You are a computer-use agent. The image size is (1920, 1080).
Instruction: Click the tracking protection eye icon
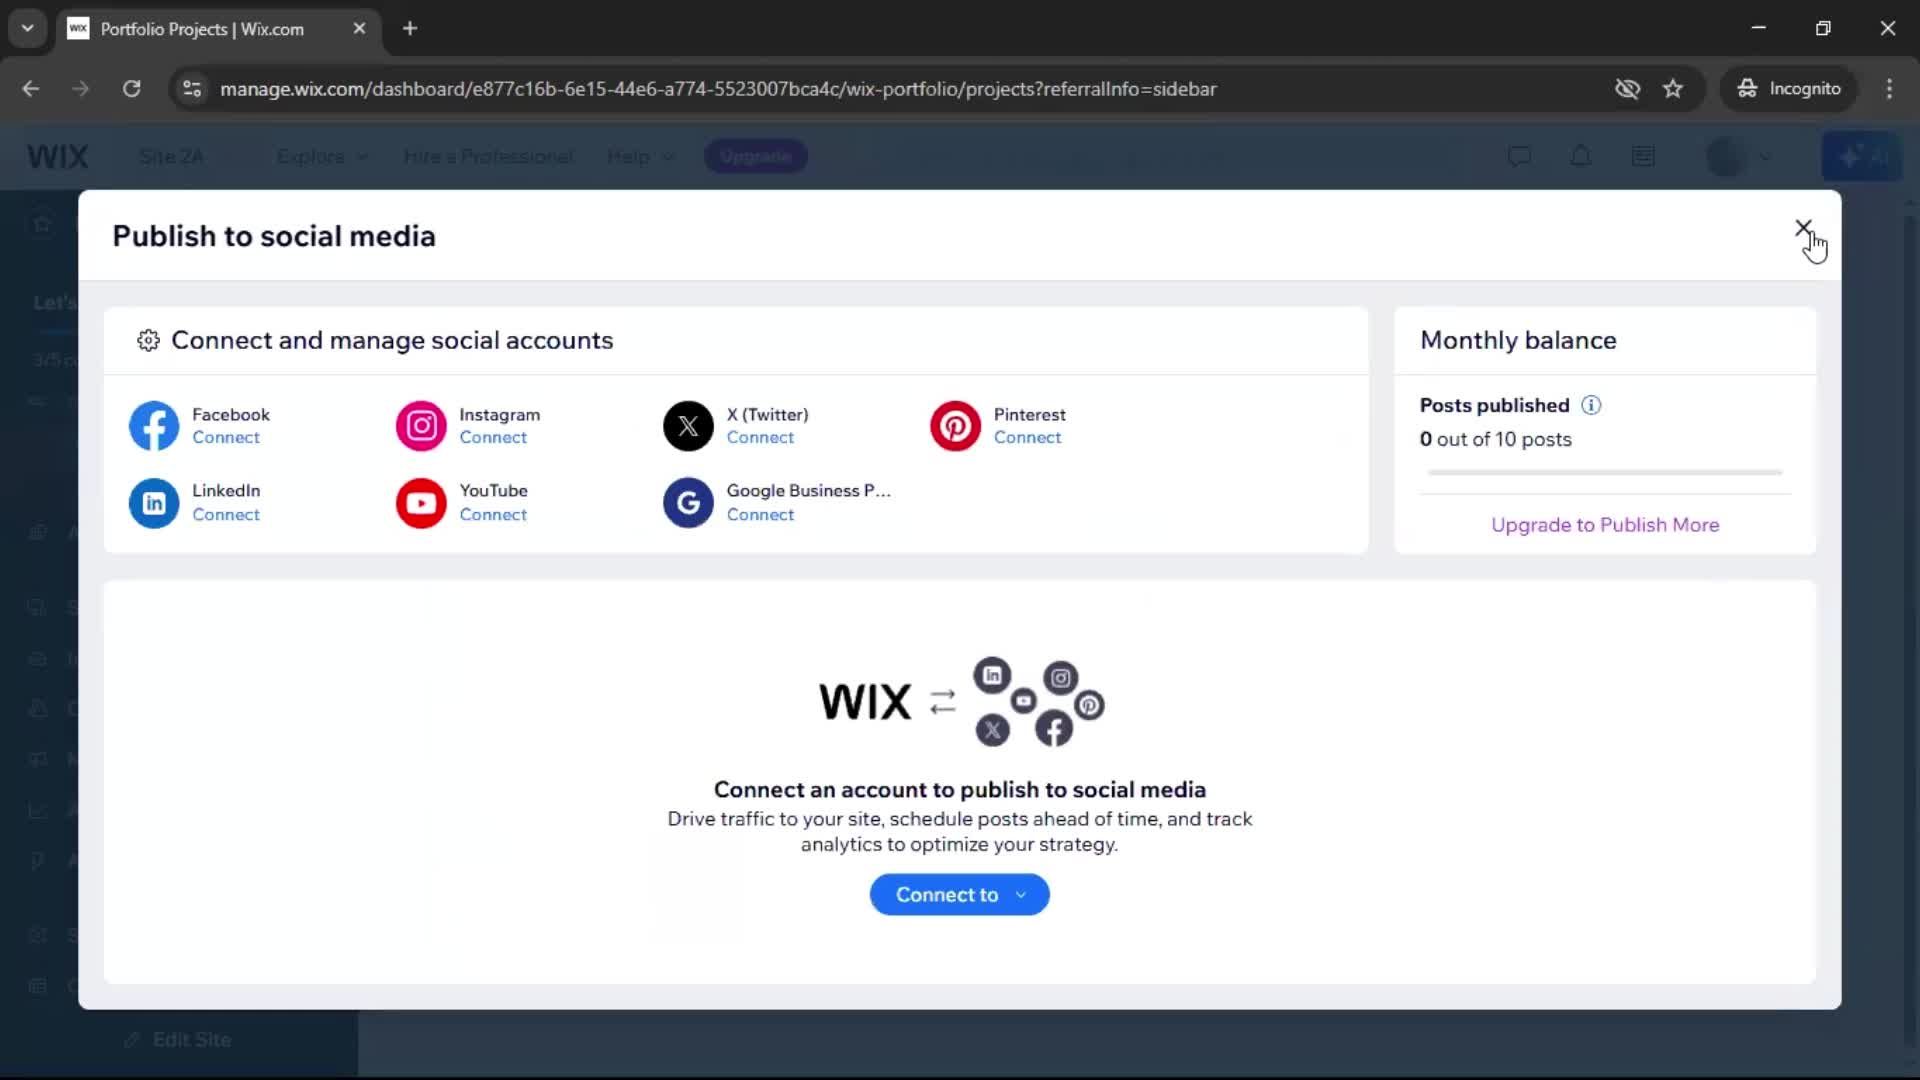point(1627,89)
